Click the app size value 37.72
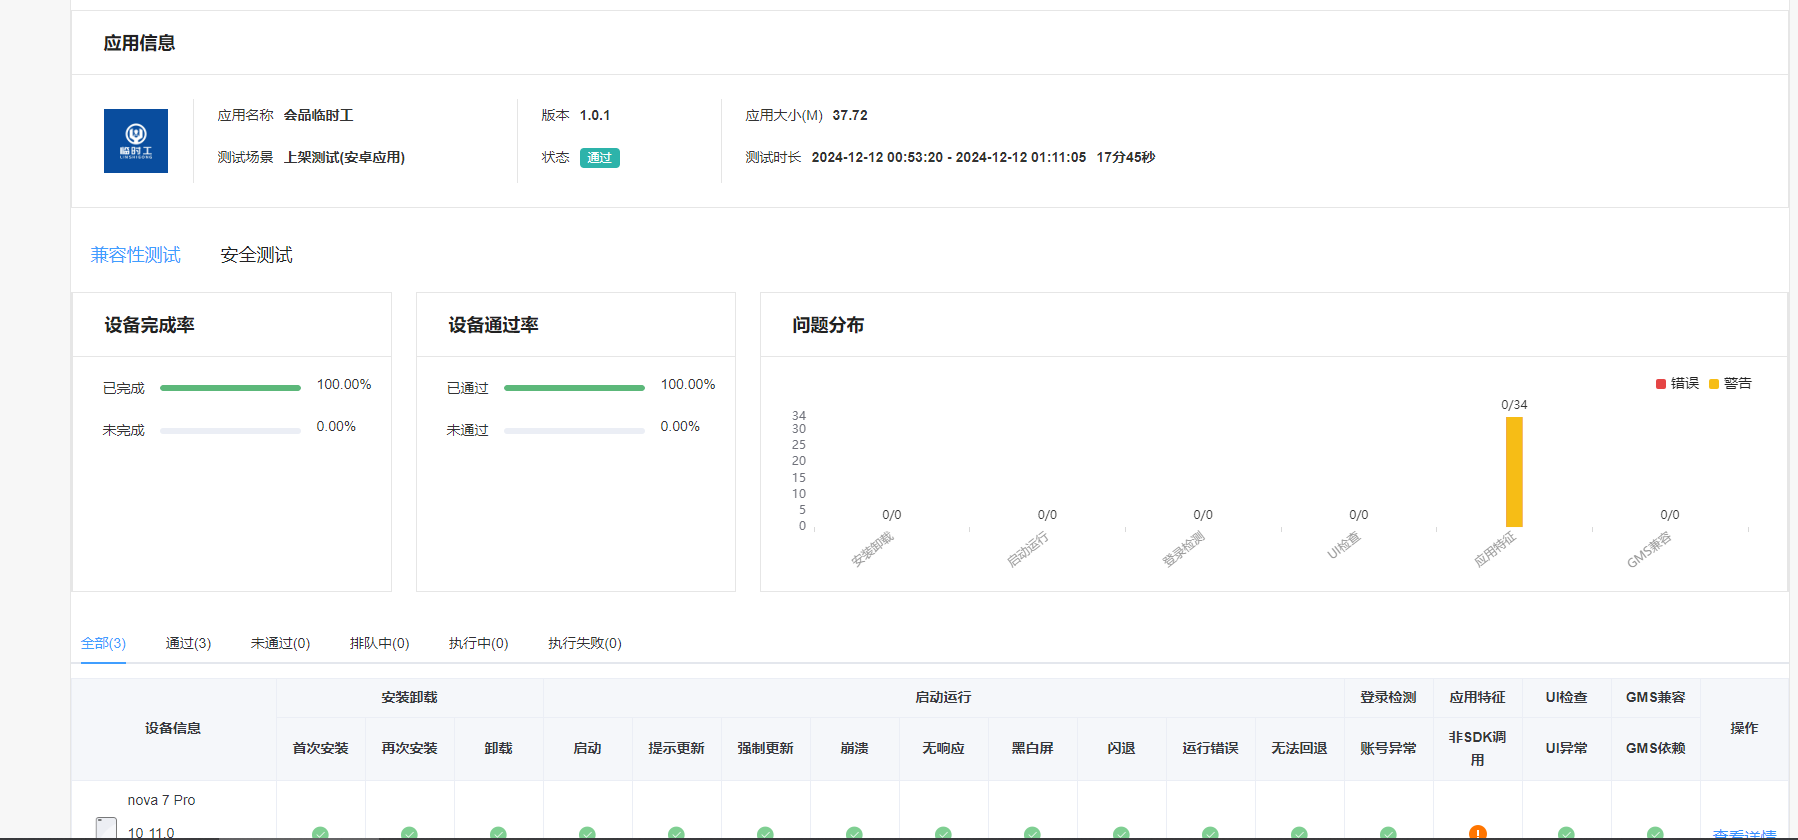Viewport: 1798px width, 840px height. [850, 115]
